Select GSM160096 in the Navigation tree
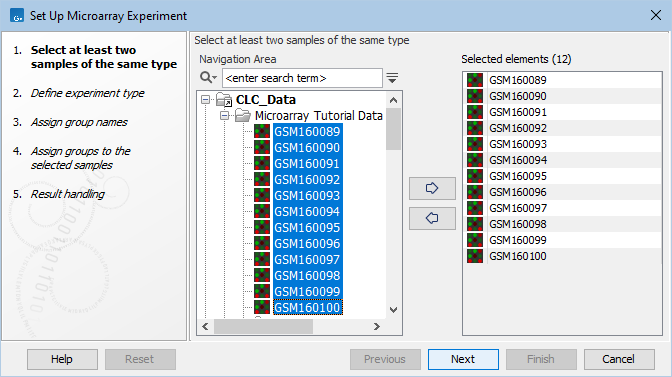Screen dimensions: 672x377 [x=307, y=243]
